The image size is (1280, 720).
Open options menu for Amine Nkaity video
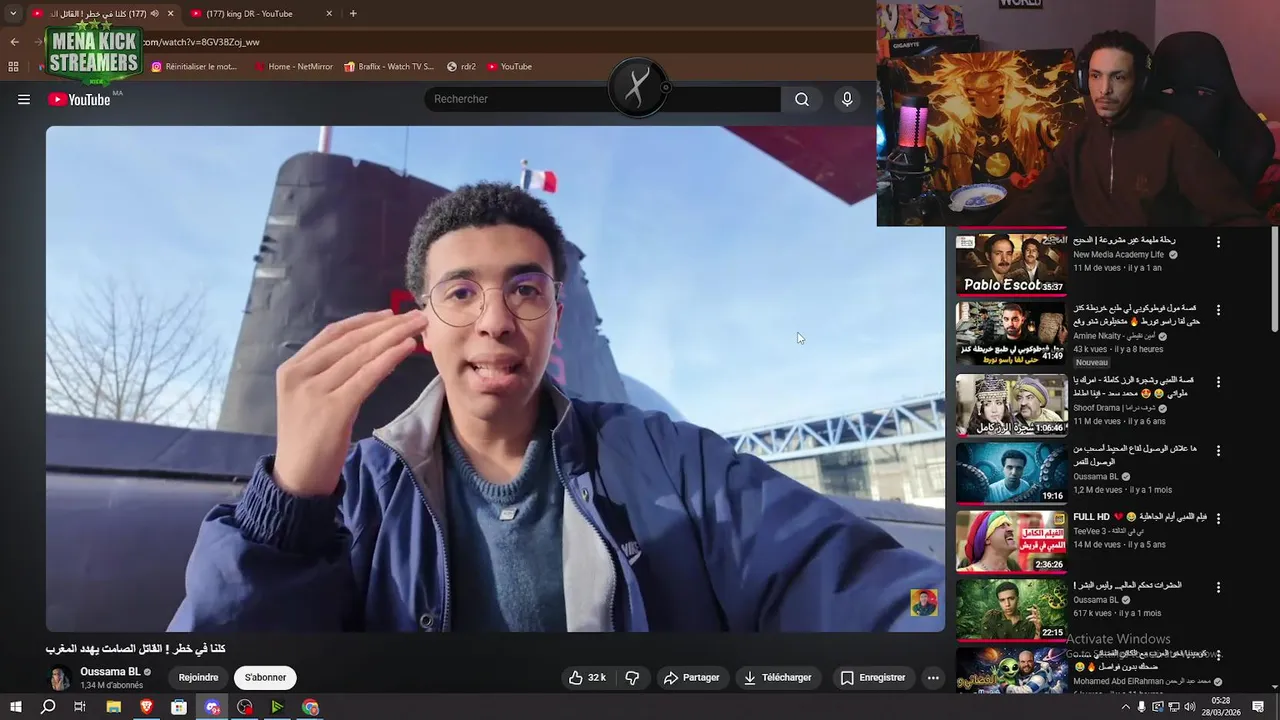pyautogui.click(x=1218, y=310)
